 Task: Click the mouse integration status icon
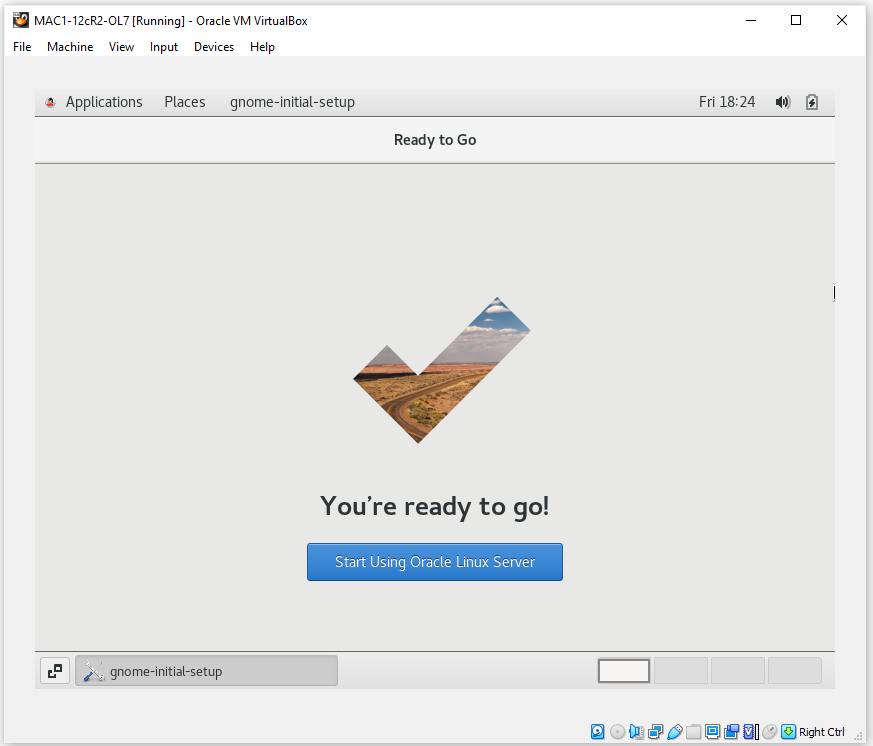pos(770,732)
